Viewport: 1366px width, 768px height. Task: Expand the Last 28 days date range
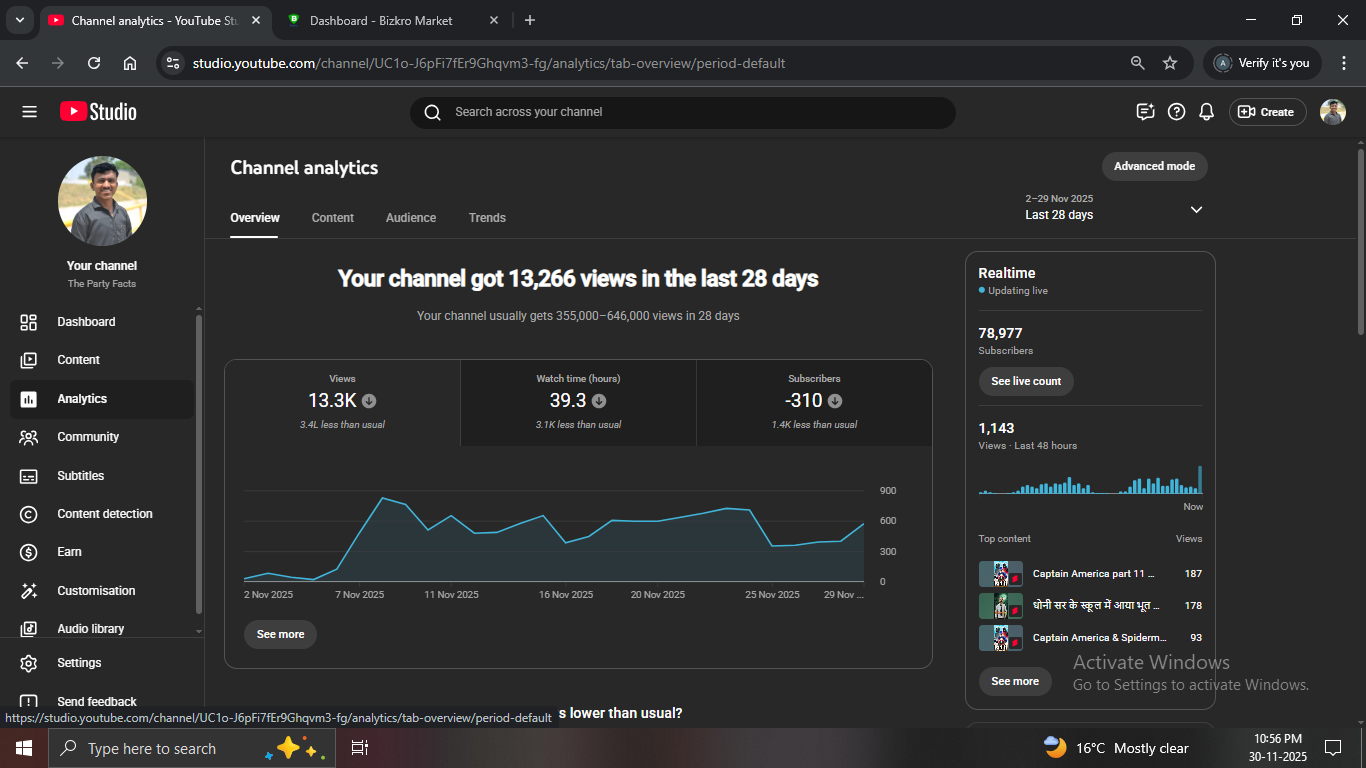point(1196,209)
